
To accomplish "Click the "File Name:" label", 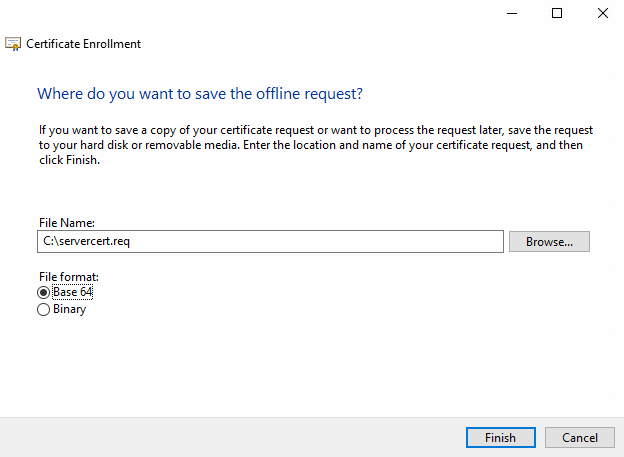I will pos(65,223).
